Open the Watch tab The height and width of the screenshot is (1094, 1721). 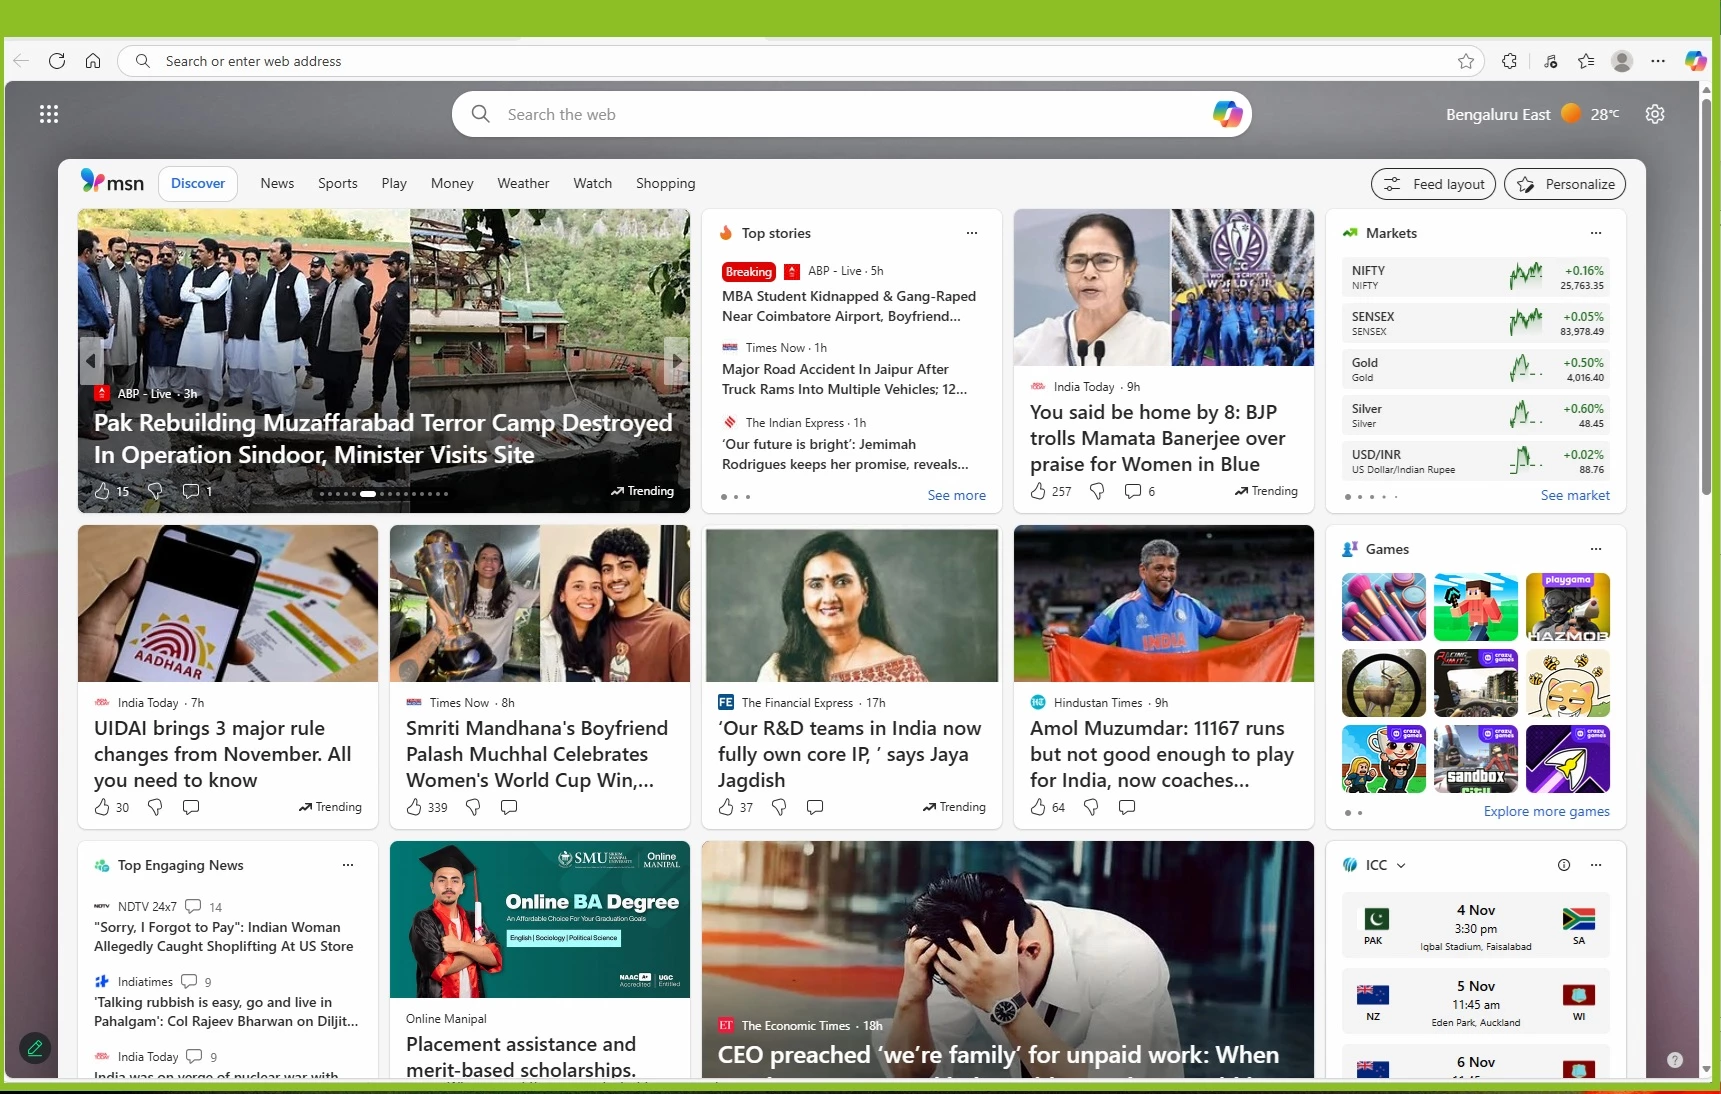[x=593, y=183]
